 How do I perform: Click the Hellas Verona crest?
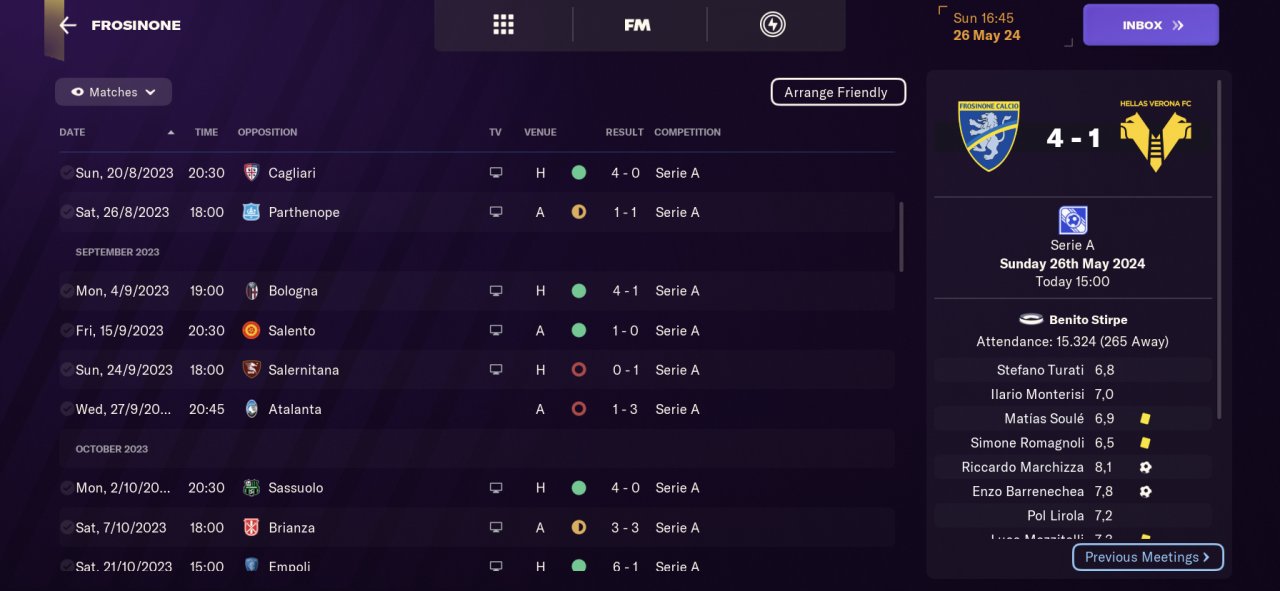(x=1155, y=138)
